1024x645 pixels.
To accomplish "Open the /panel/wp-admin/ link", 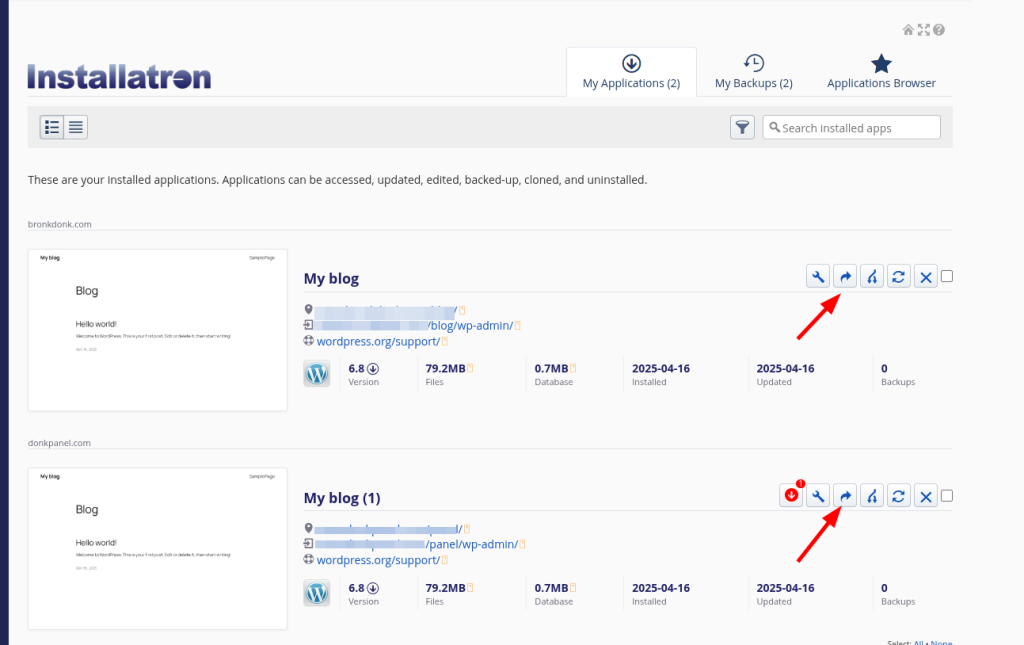I will (x=472, y=544).
